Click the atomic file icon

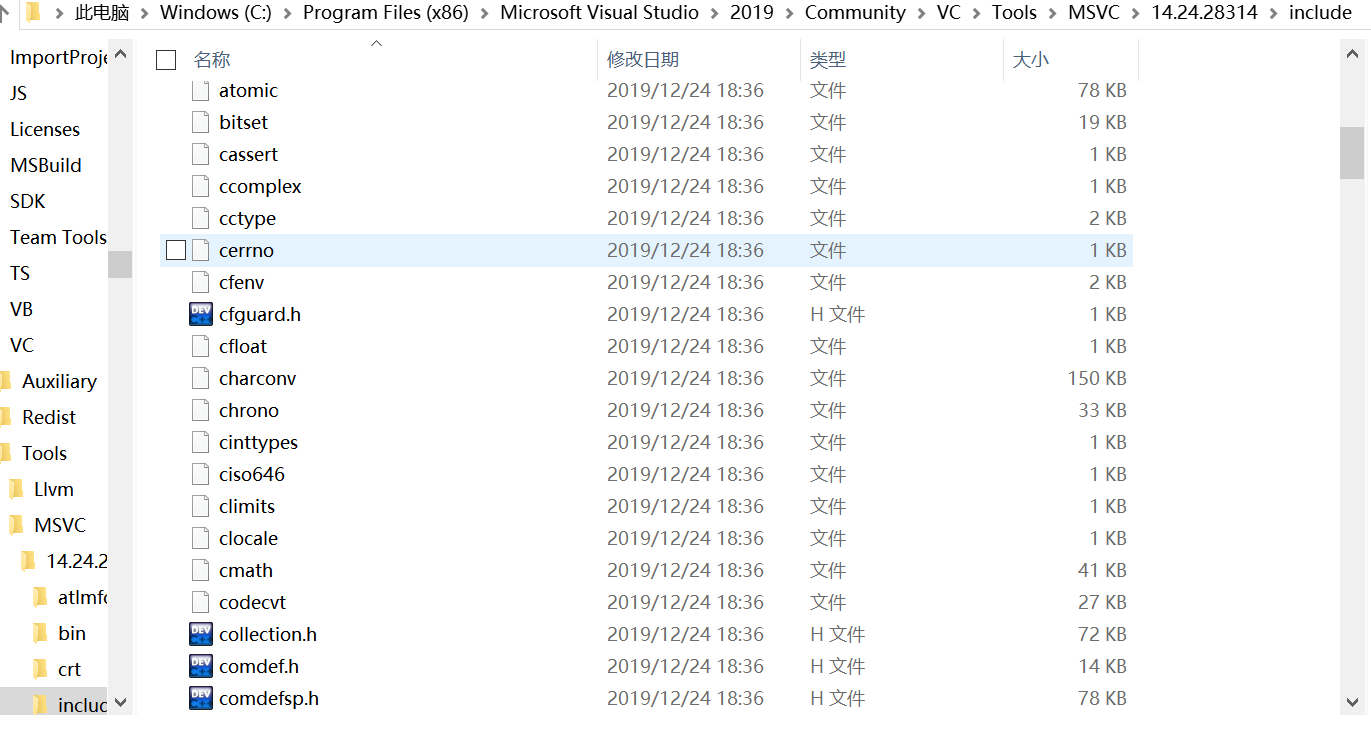(x=201, y=91)
